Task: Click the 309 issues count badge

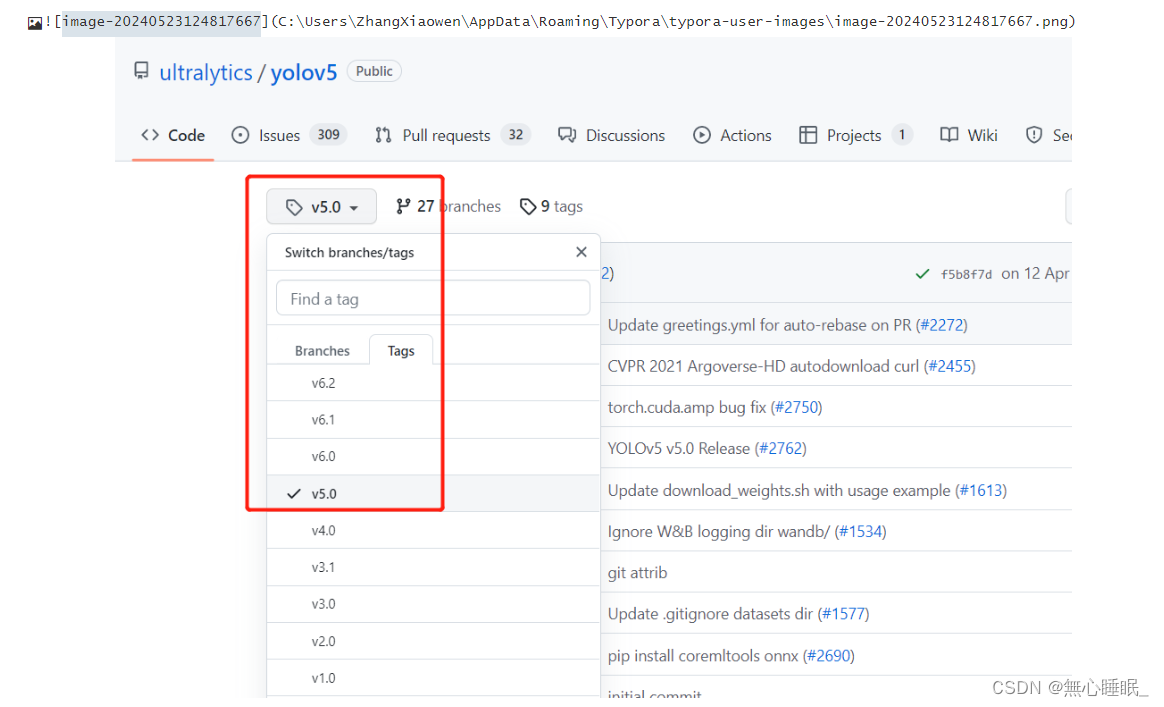Action: 329,134
